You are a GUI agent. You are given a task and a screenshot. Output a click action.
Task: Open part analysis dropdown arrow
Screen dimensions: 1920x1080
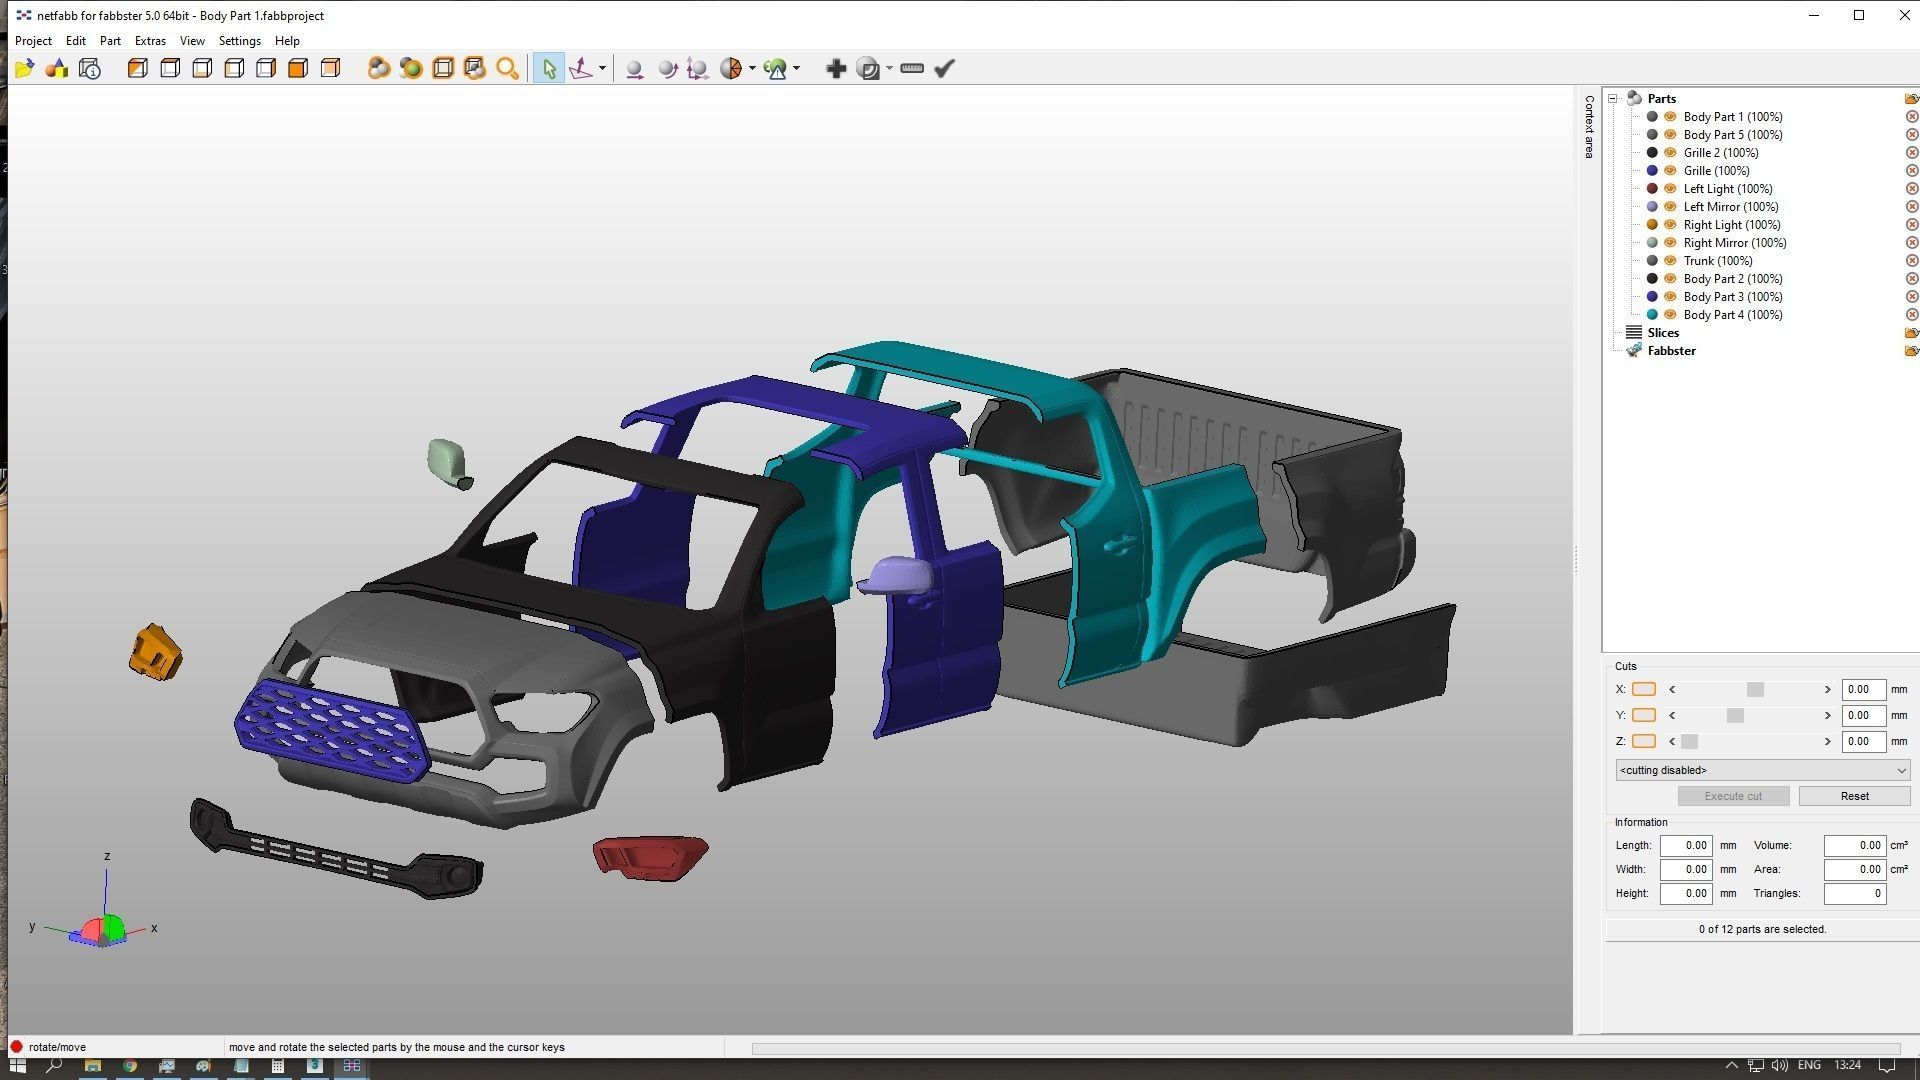[797, 69]
